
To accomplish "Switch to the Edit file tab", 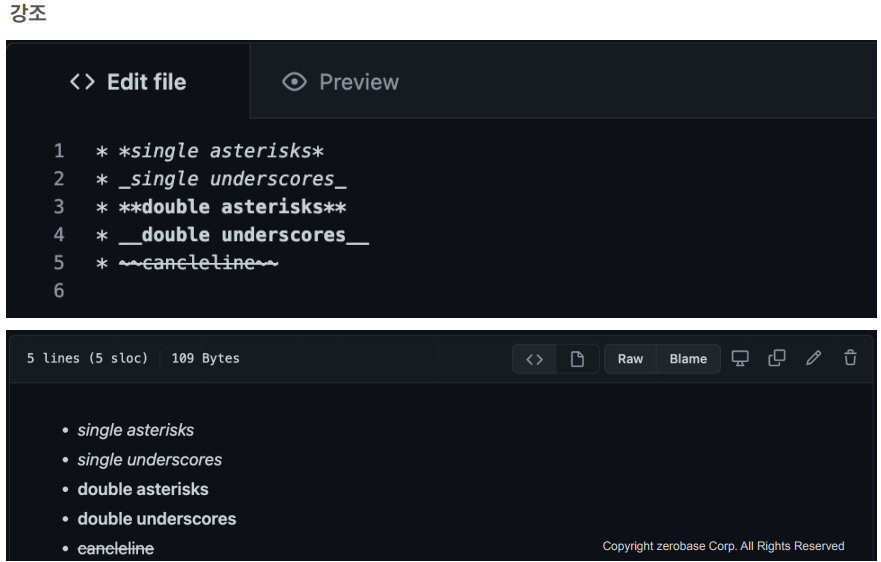I will (128, 82).
